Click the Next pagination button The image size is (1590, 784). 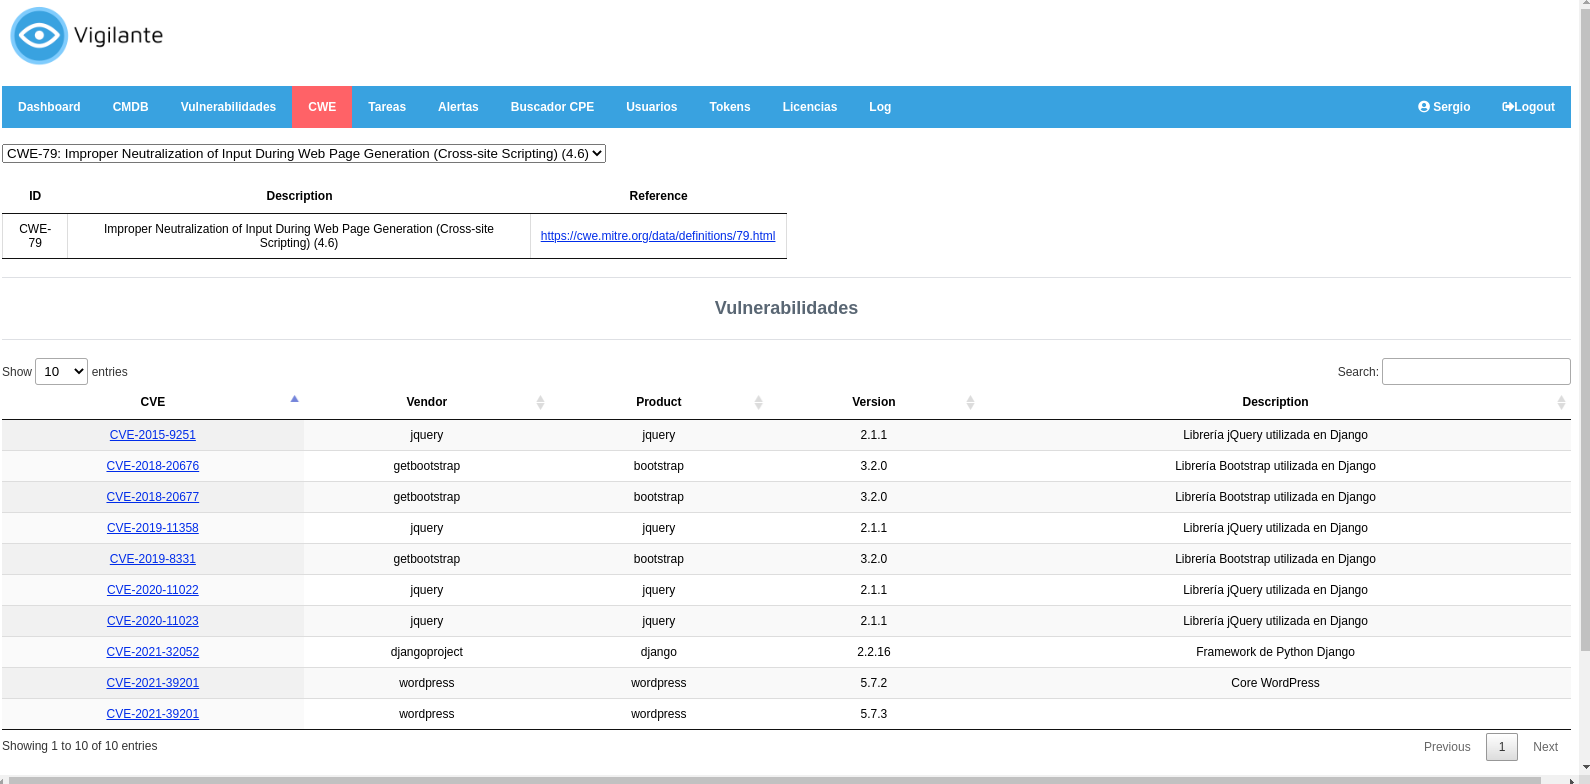point(1545,747)
